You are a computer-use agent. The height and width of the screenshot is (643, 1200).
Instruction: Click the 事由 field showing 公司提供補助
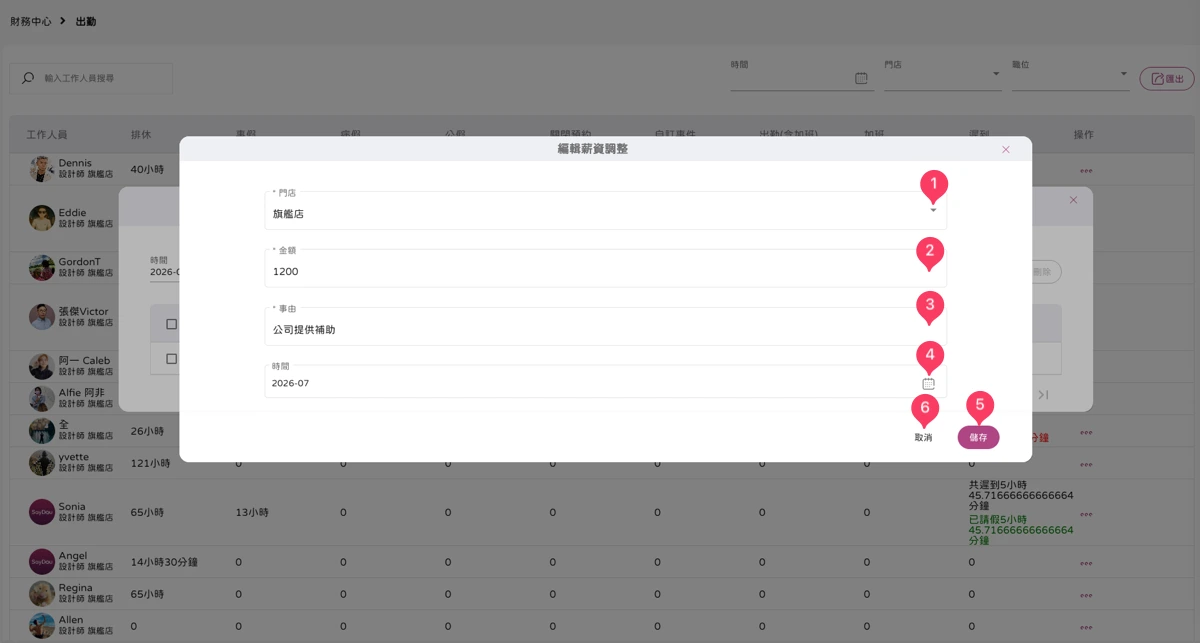[605, 326]
